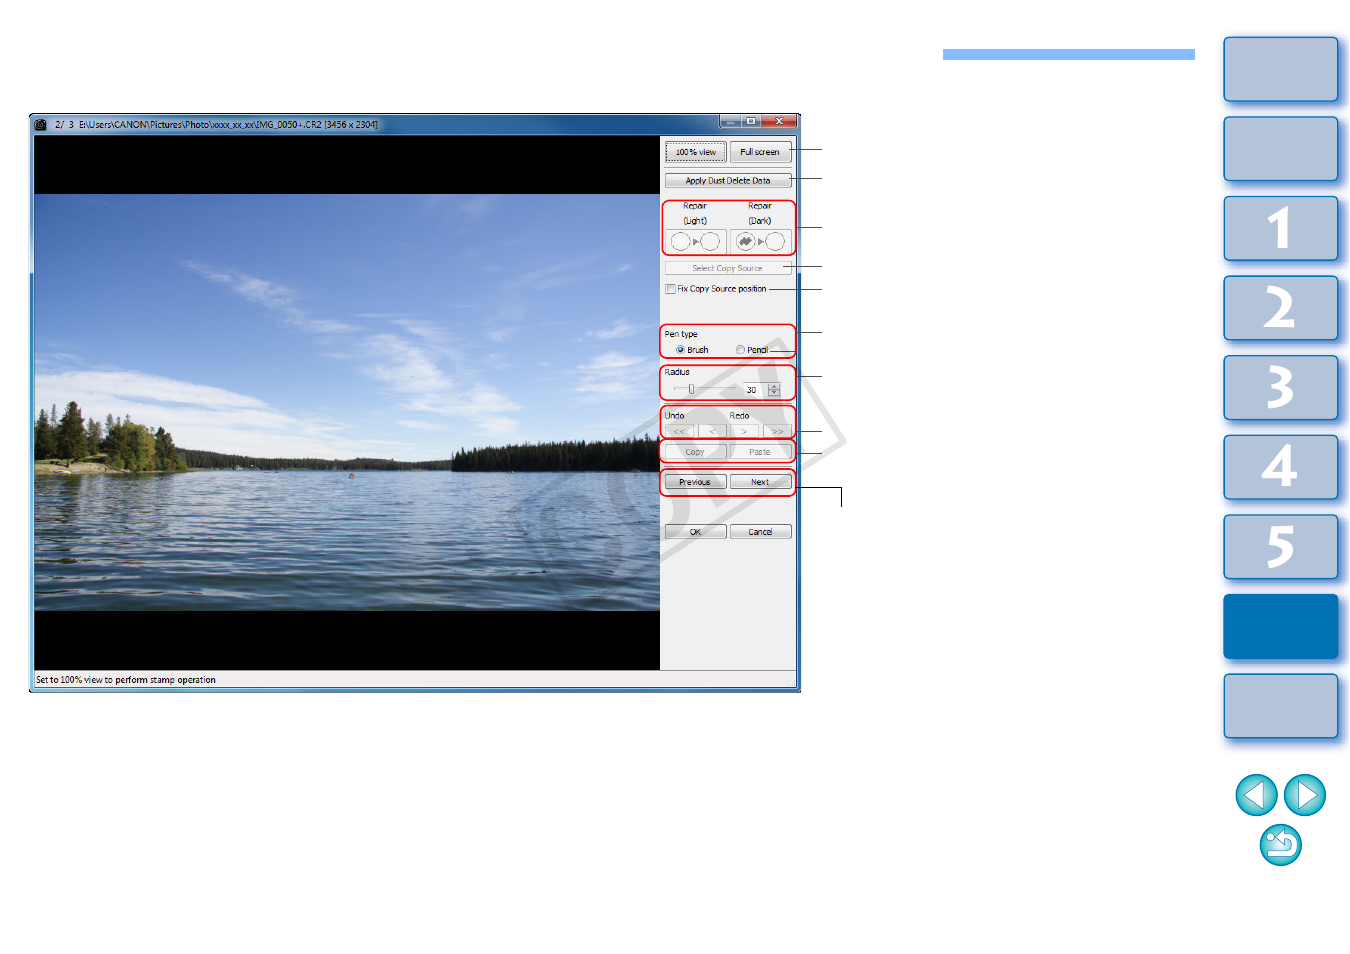1350x954 pixels.
Task: Click the Full screen button
Action: (x=760, y=152)
